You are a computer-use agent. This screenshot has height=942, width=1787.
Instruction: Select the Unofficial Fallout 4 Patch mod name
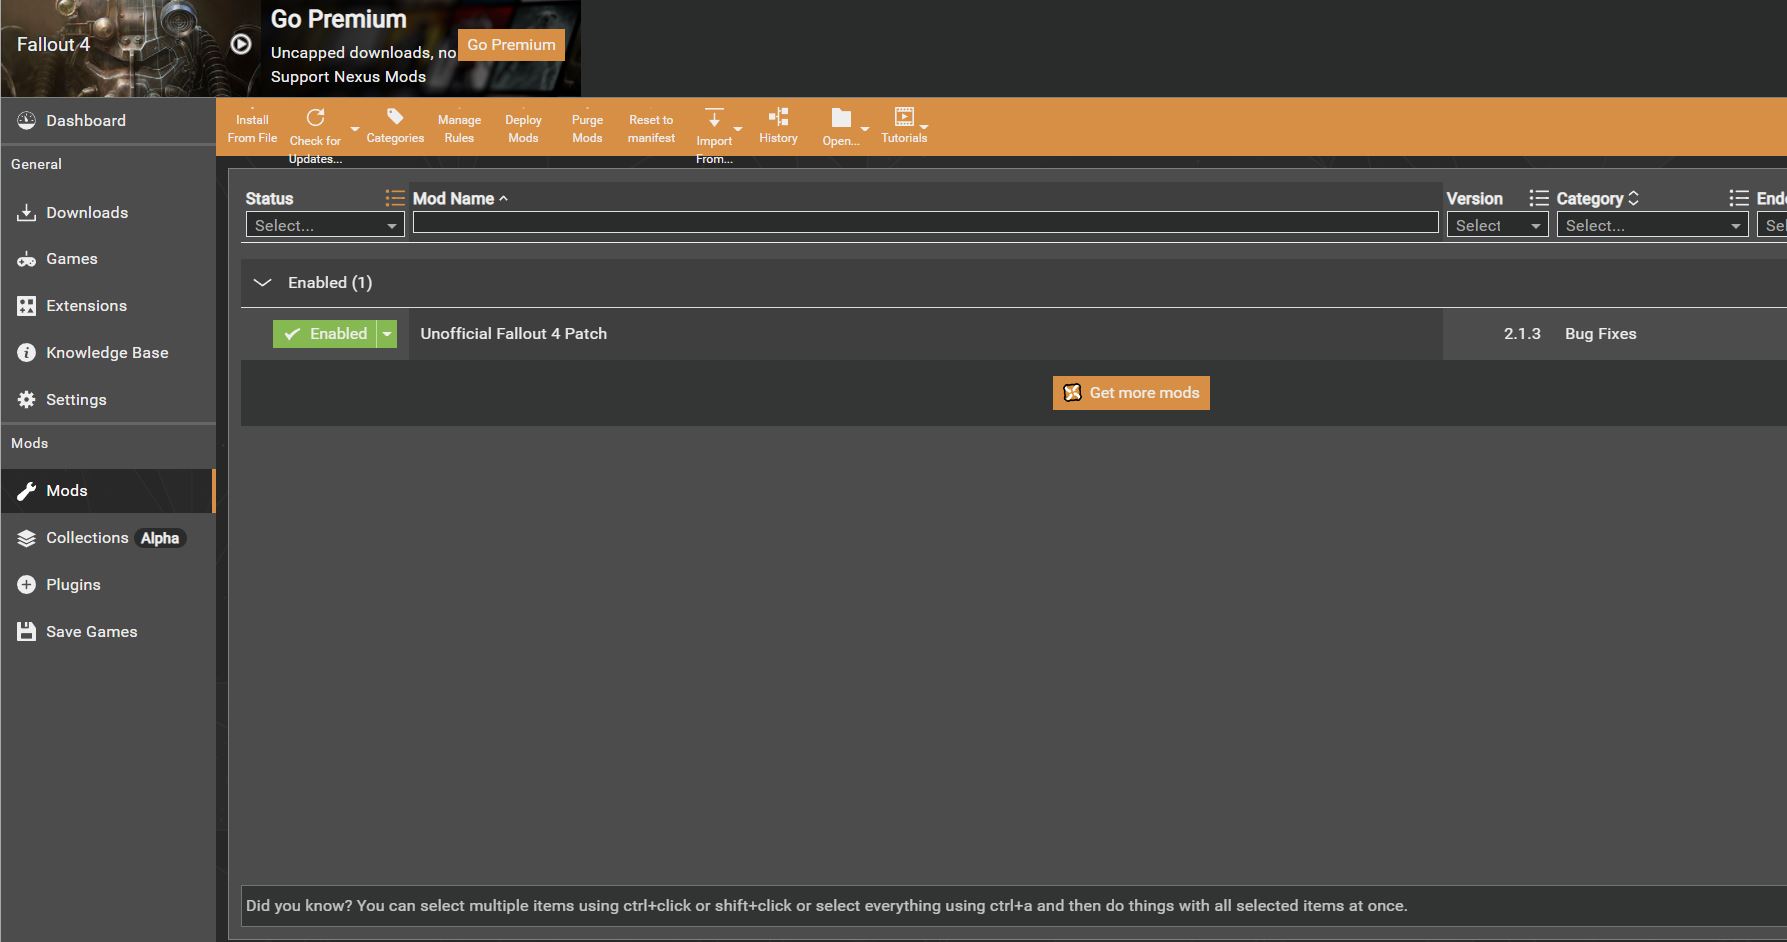coord(513,334)
